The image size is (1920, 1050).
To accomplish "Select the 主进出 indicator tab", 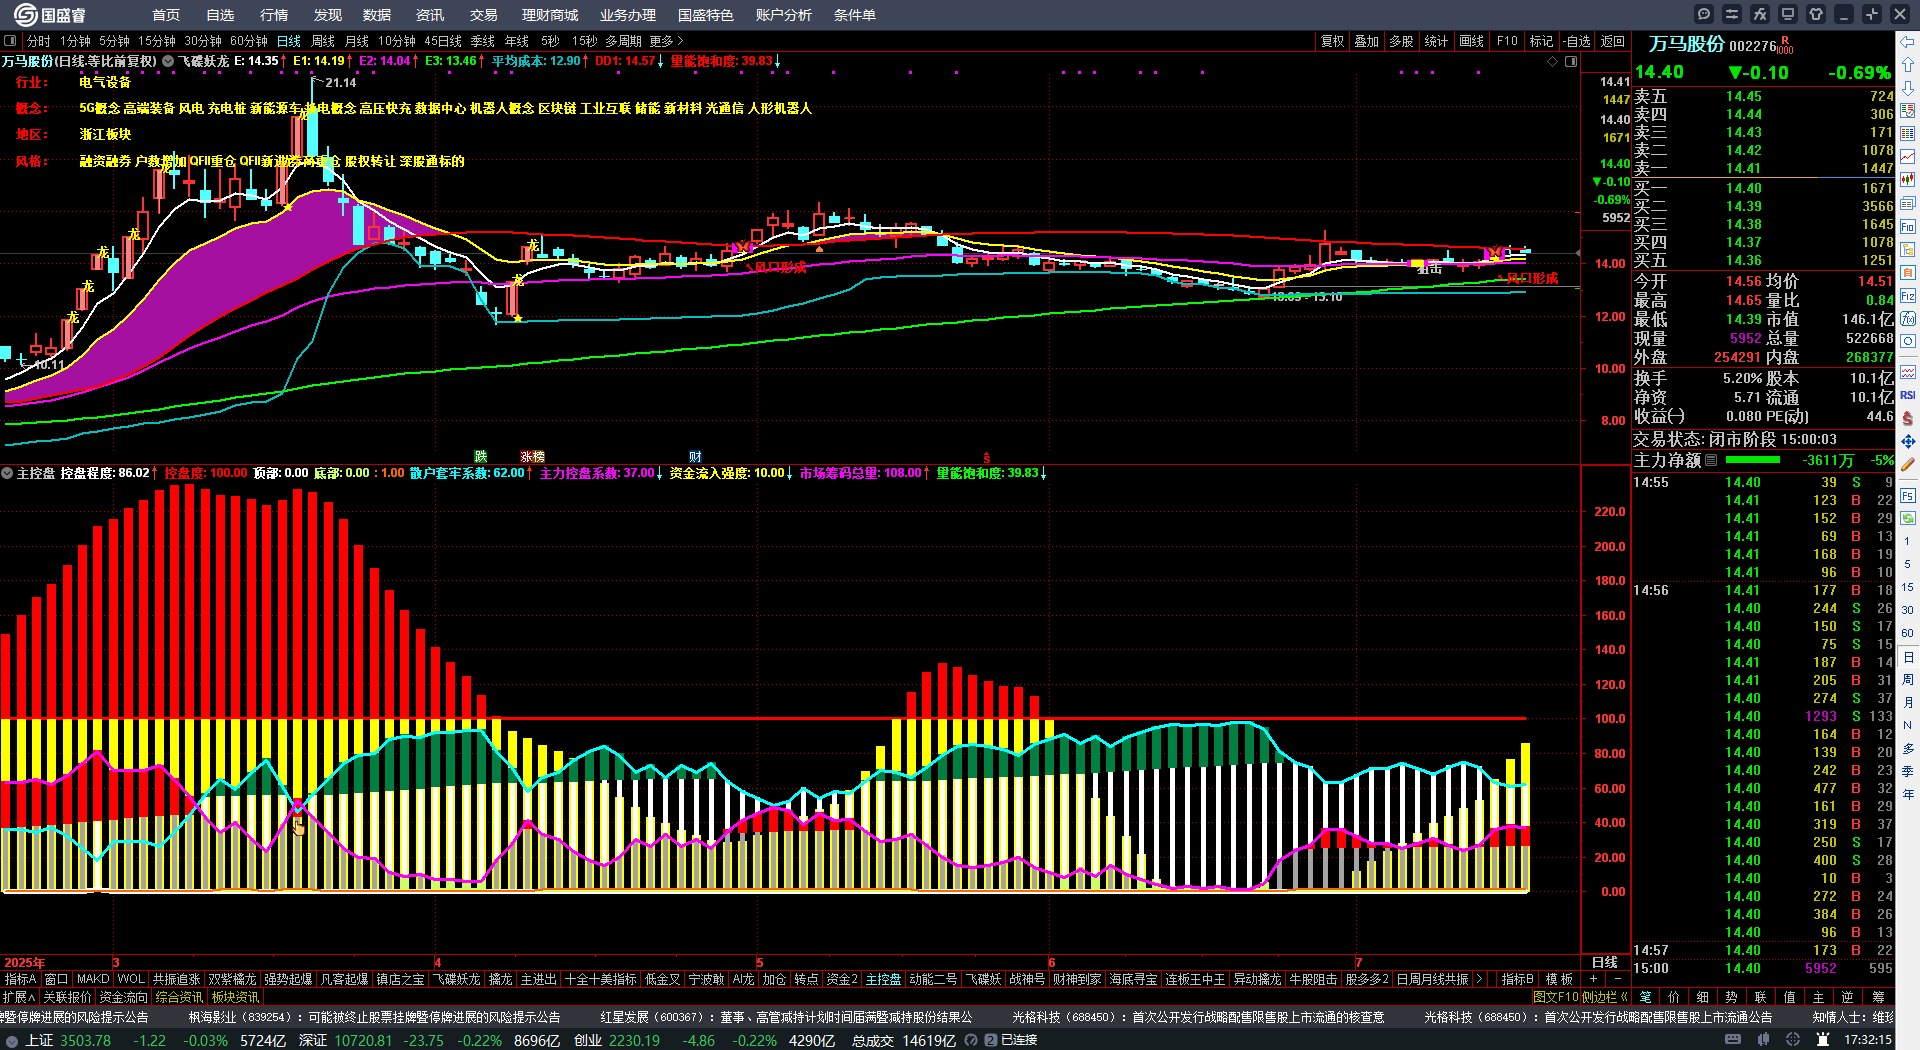I will tap(539, 979).
